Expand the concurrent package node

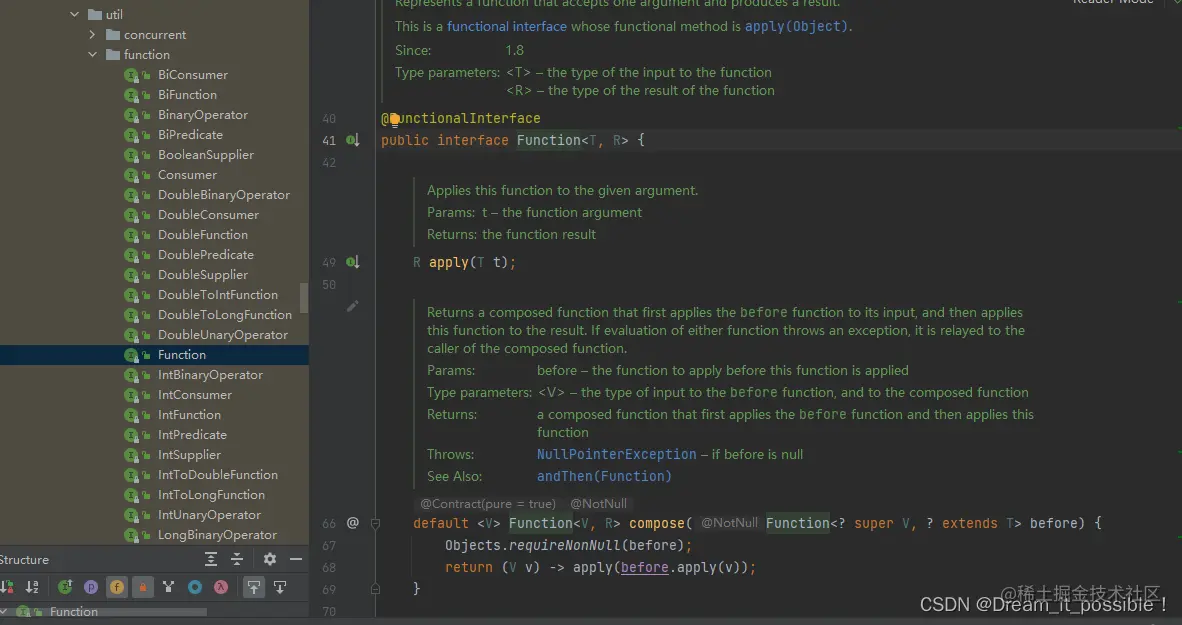click(92, 34)
